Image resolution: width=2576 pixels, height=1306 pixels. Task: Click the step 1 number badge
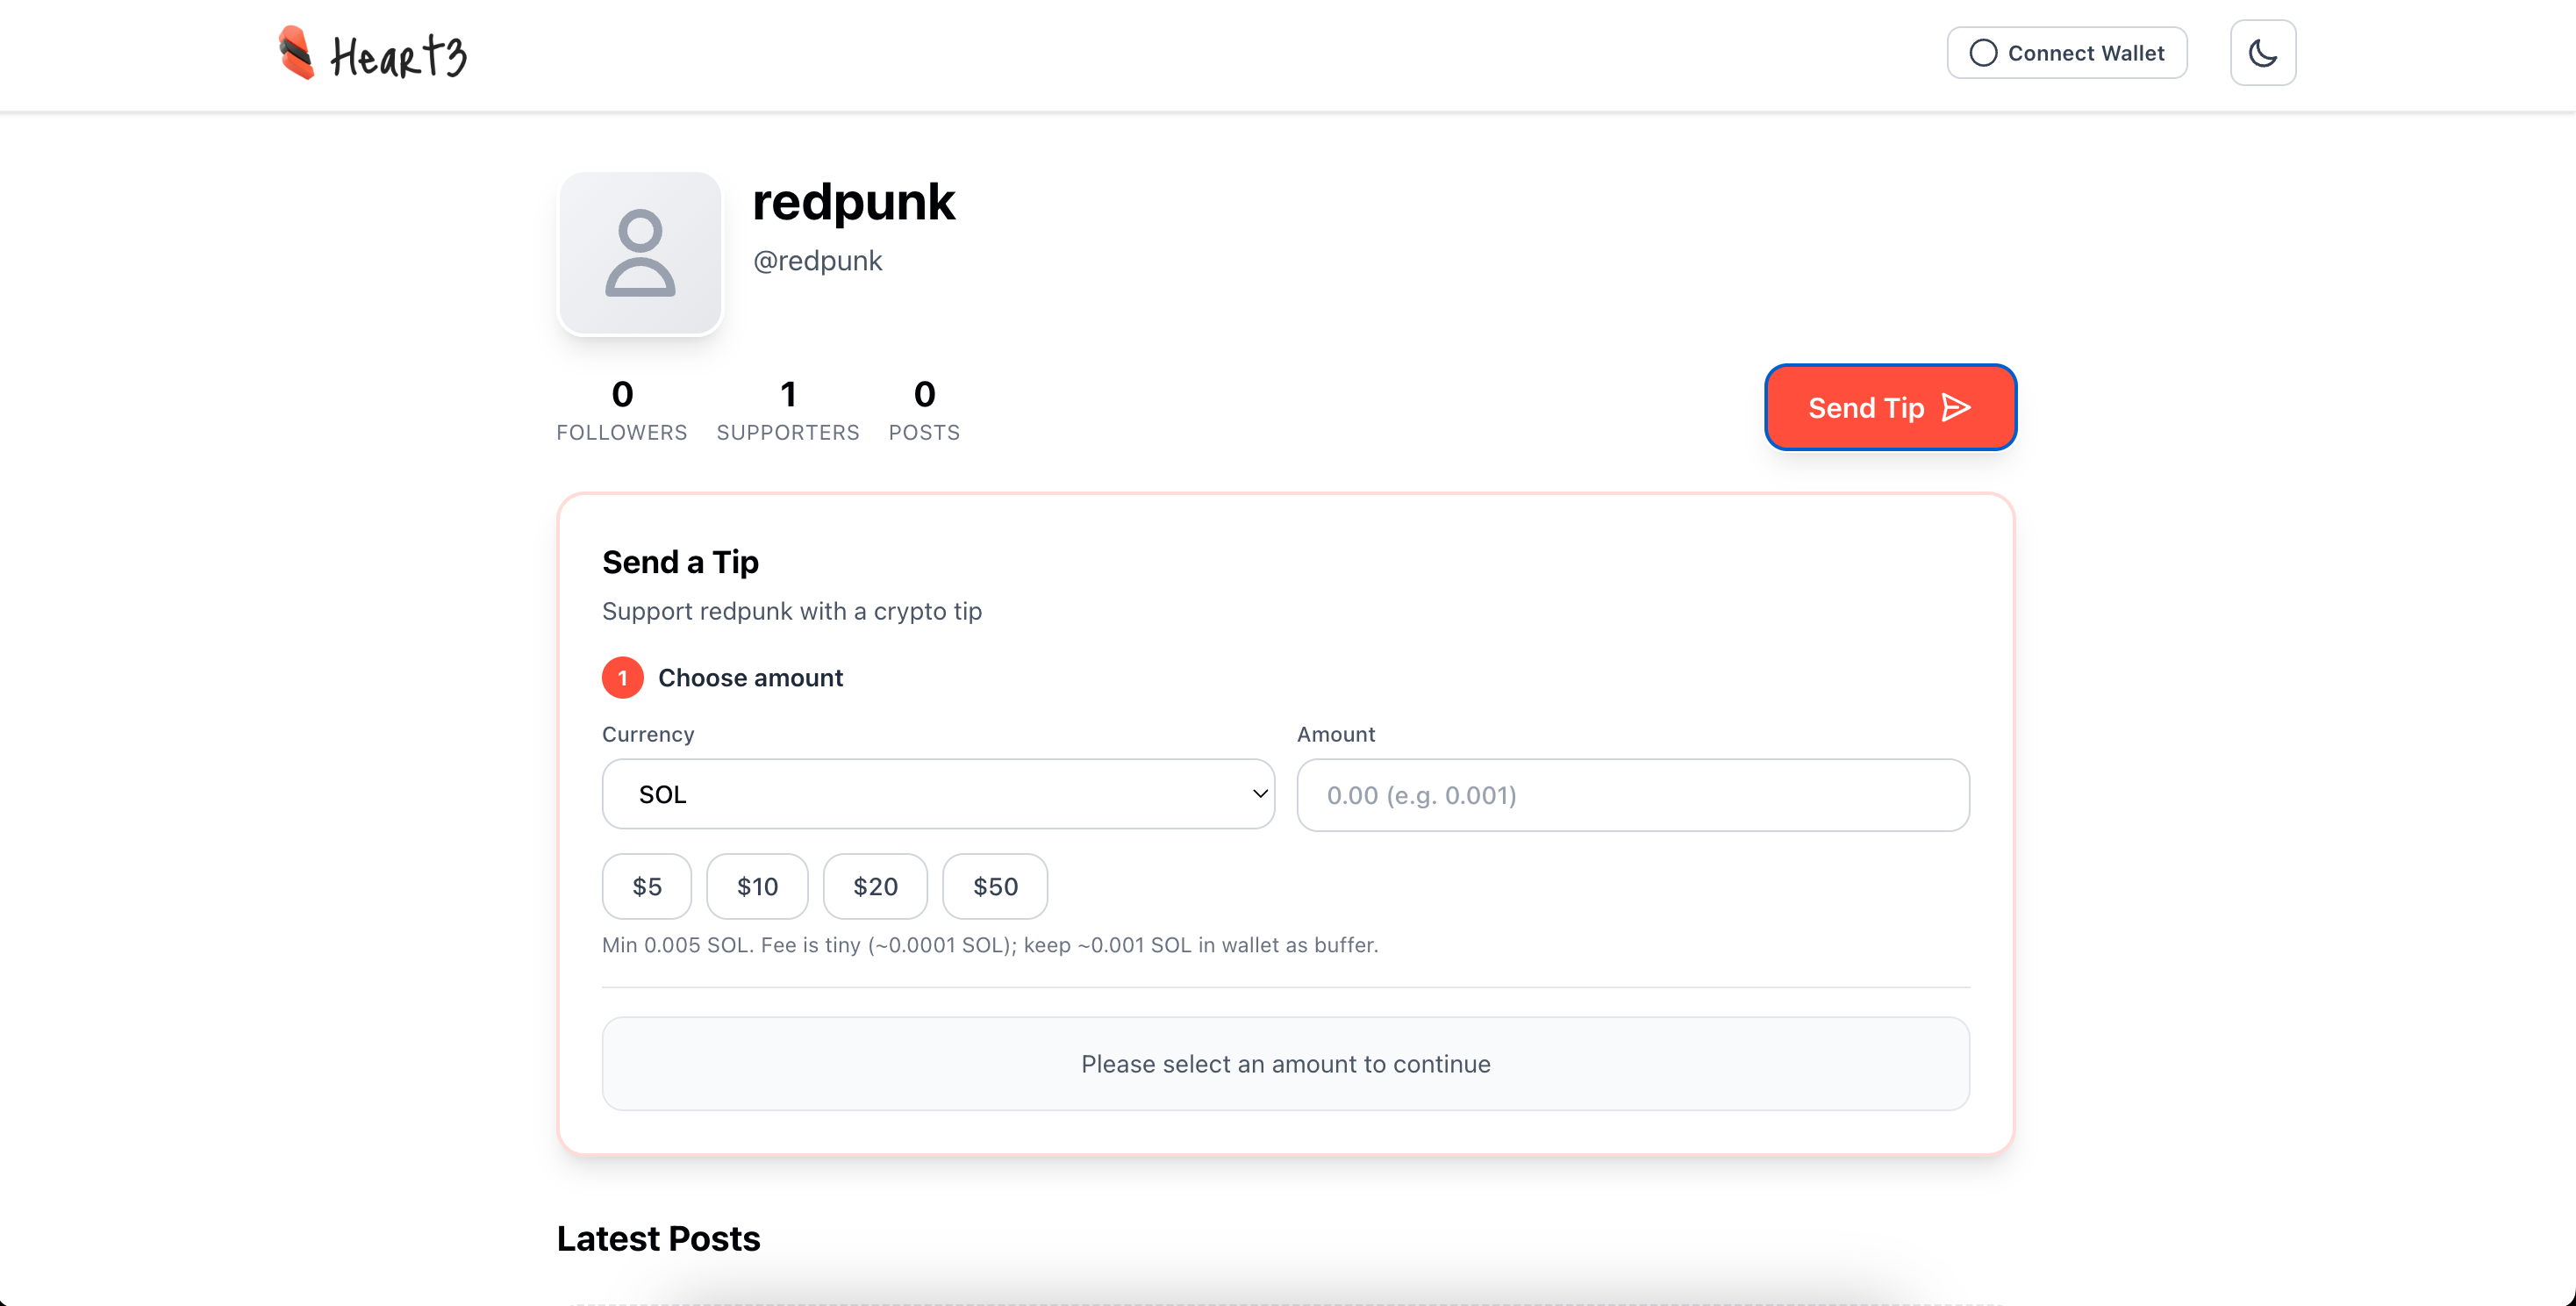tap(622, 678)
